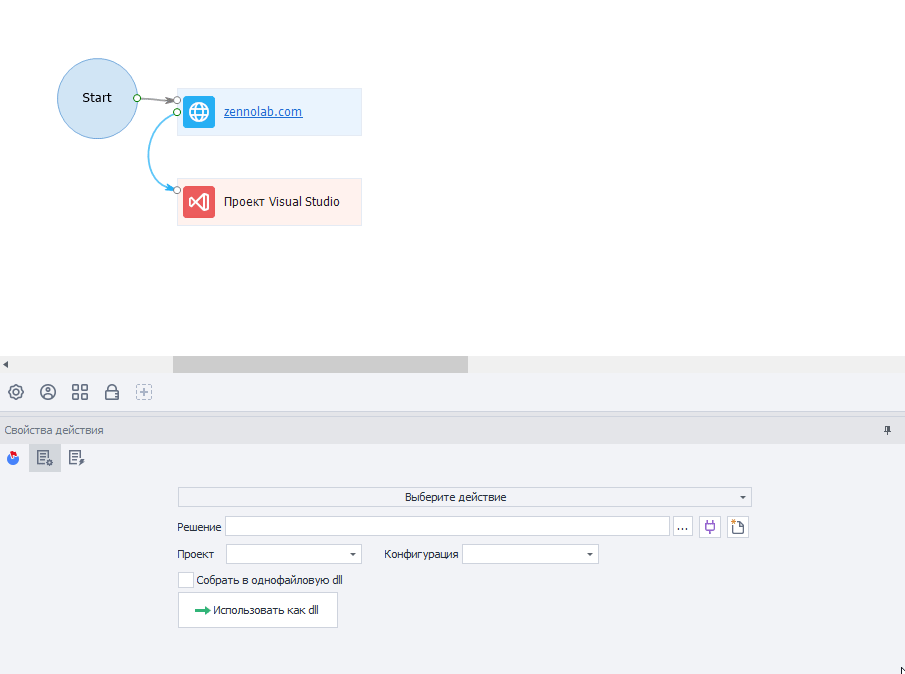Open the Конфигурация dropdown list
Image resolution: width=905 pixels, height=674 pixels.
tap(530, 554)
